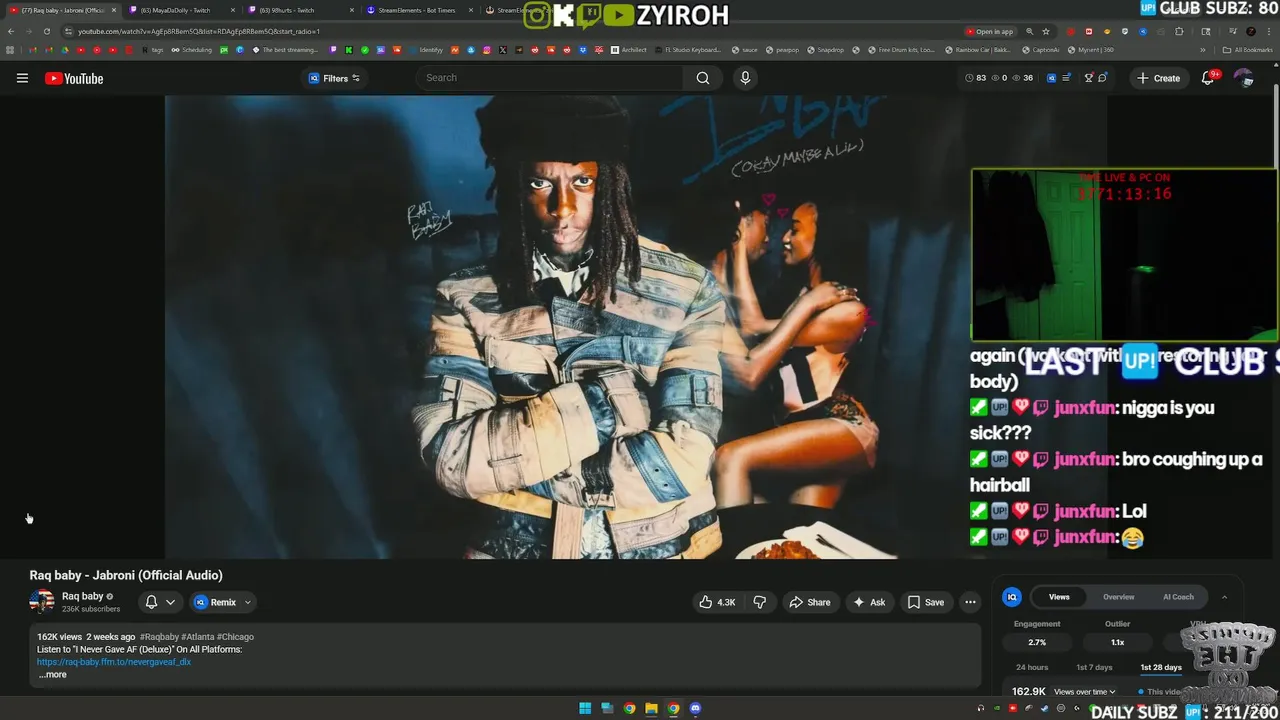Open Chrome extensions puzzle icon
The height and width of the screenshot is (720, 1280).
[x=1179, y=31]
